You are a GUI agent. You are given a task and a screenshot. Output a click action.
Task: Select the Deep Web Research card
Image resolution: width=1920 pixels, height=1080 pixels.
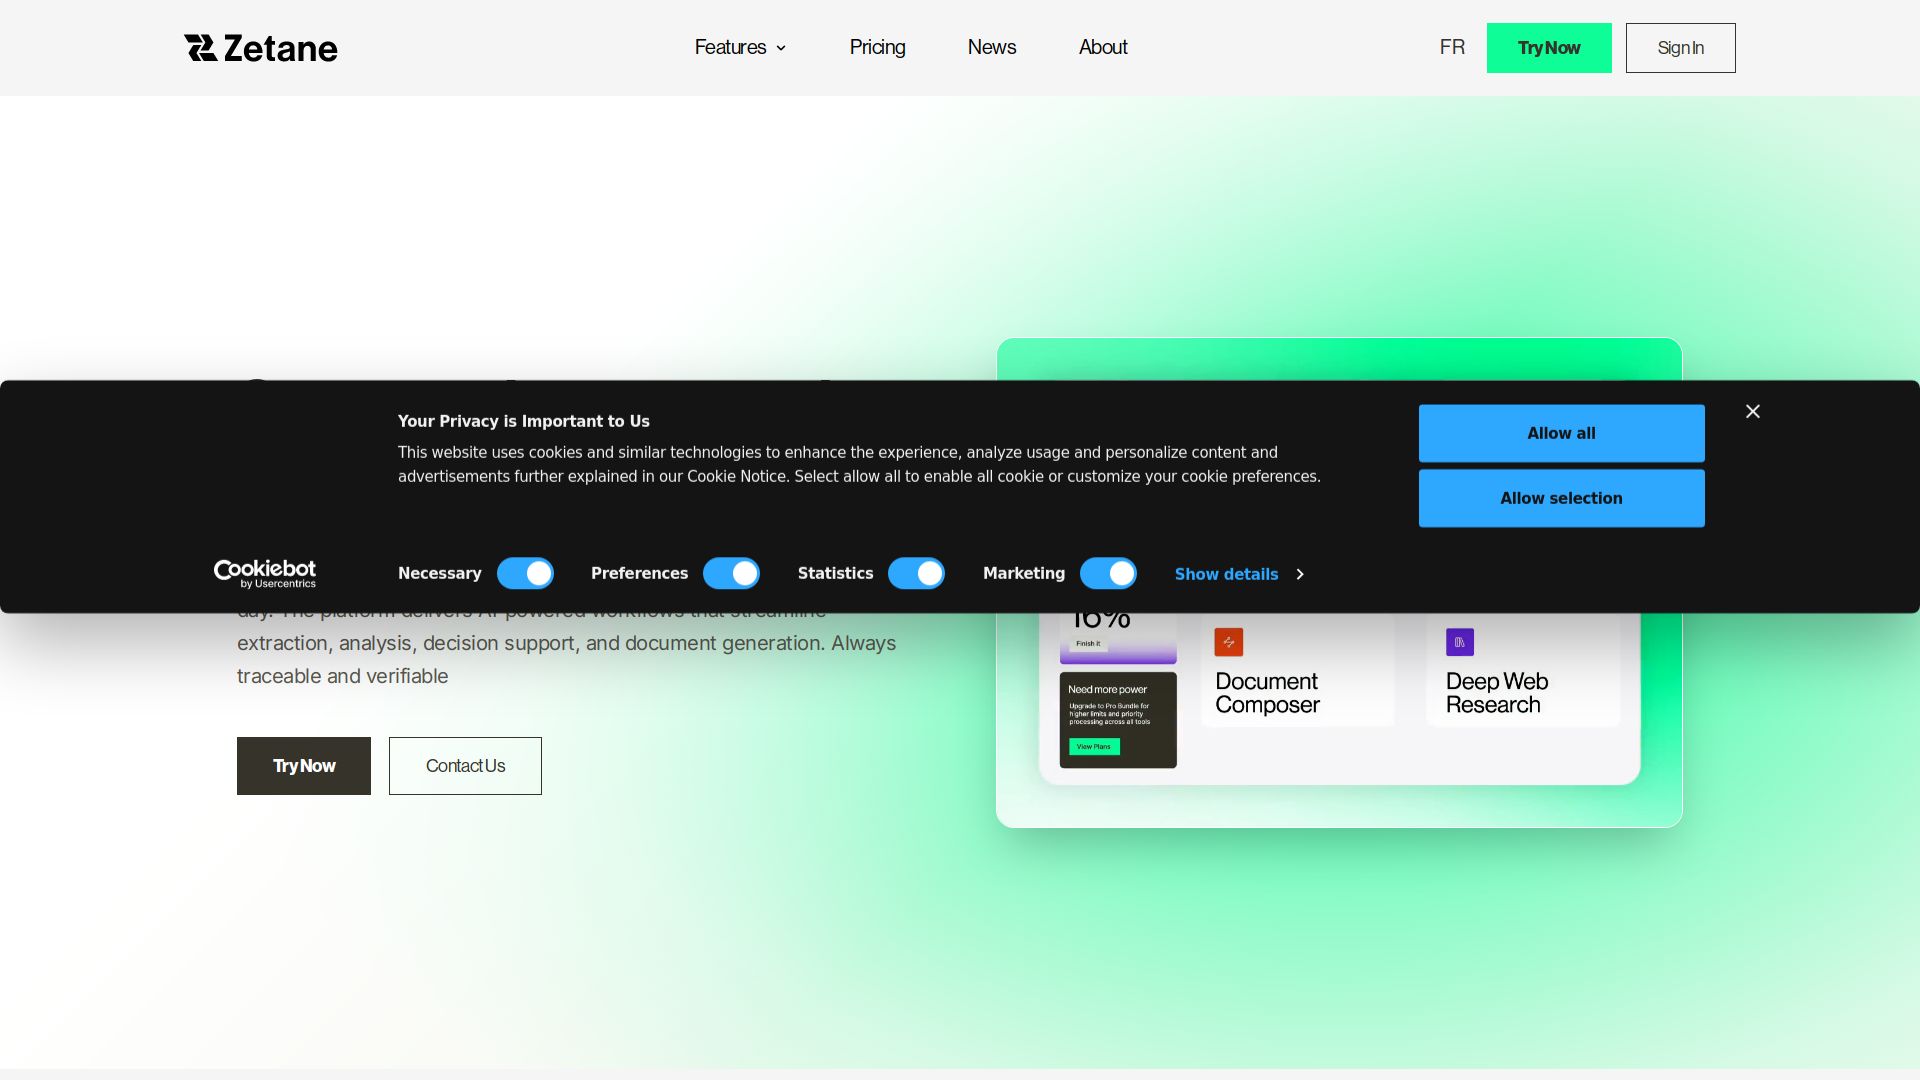[x=1522, y=670]
